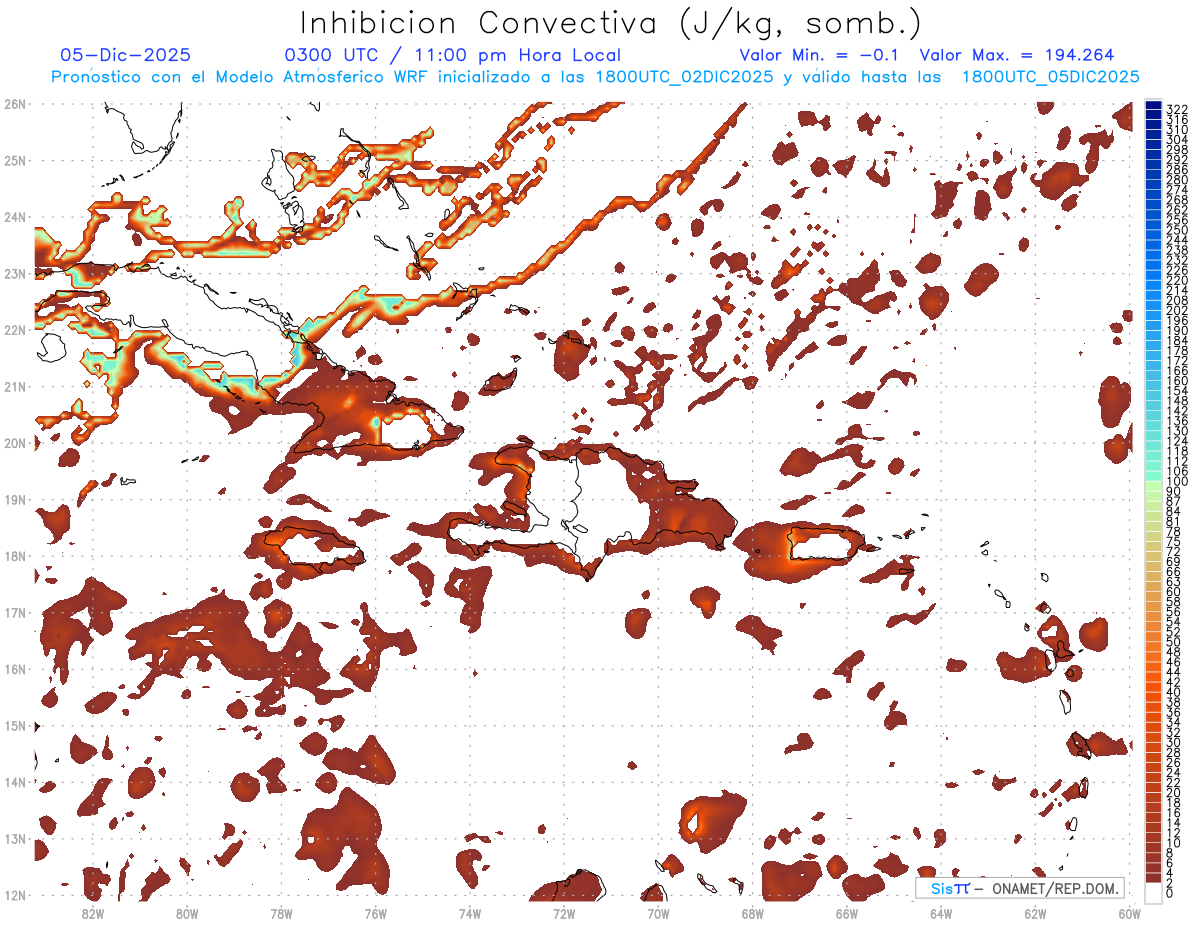Click the 70W longitude label

click(658, 913)
